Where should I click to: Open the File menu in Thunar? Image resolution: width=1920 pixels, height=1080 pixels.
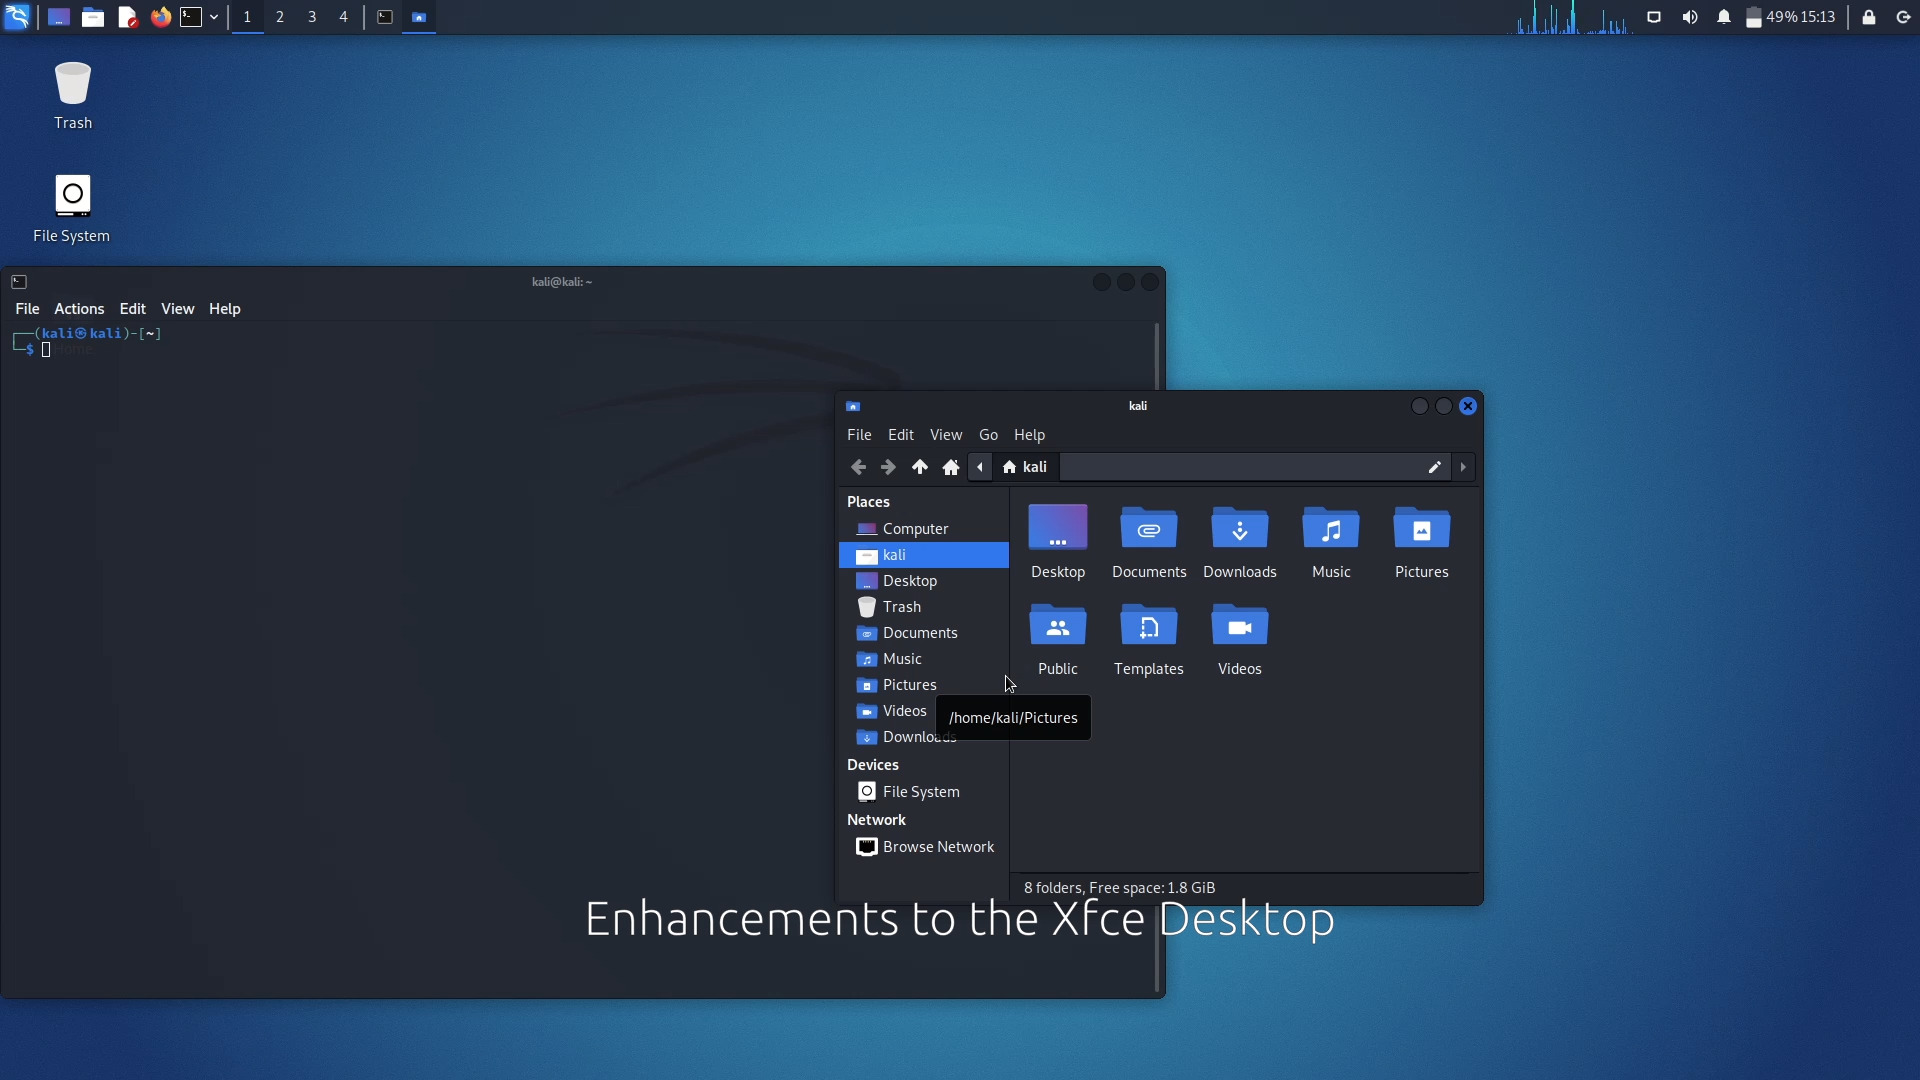(x=858, y=433)
